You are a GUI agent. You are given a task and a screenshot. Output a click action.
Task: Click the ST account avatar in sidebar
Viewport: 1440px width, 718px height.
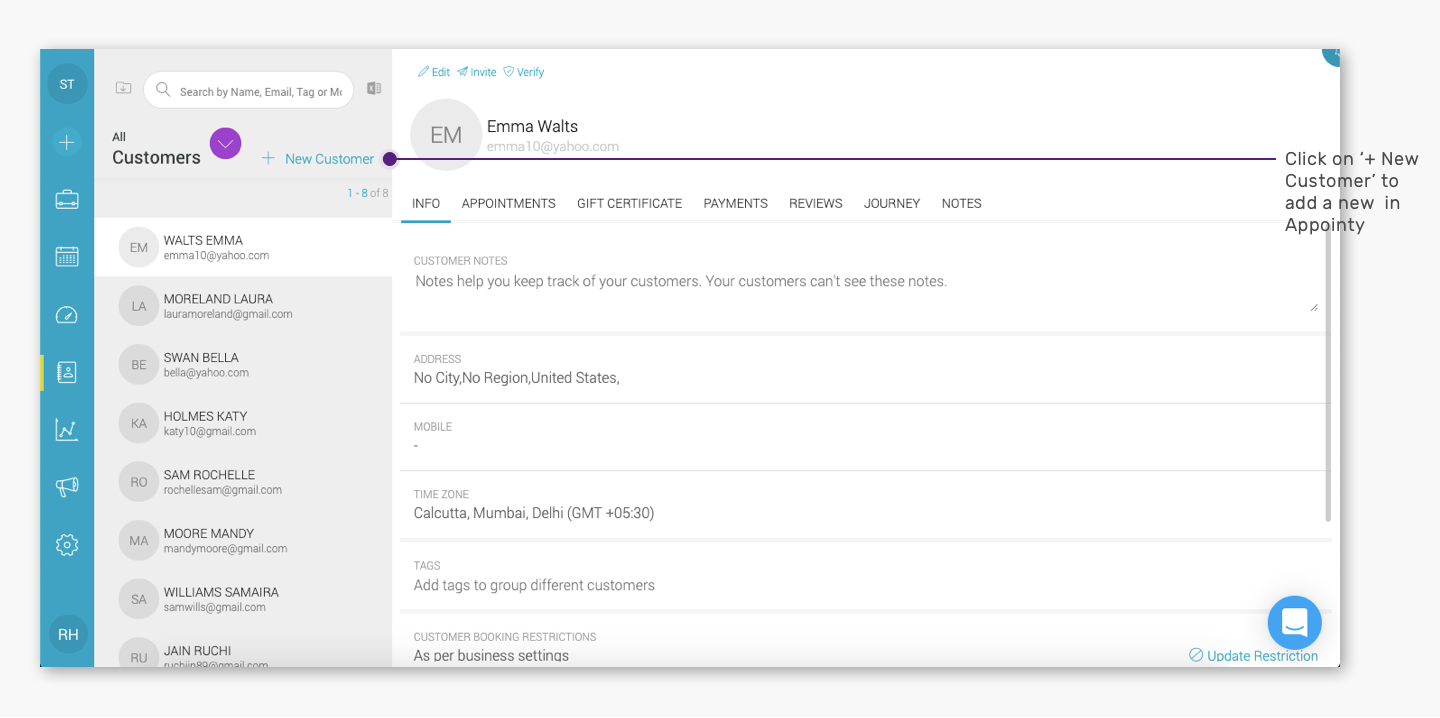point(67,84)
